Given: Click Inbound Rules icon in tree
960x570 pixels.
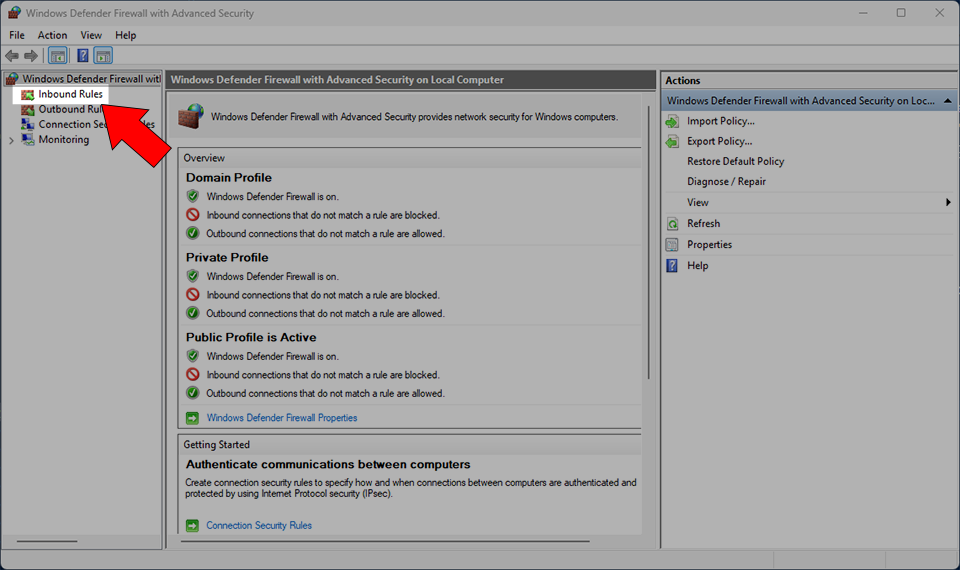Looking at the screenshot, I should pos(28,94).
